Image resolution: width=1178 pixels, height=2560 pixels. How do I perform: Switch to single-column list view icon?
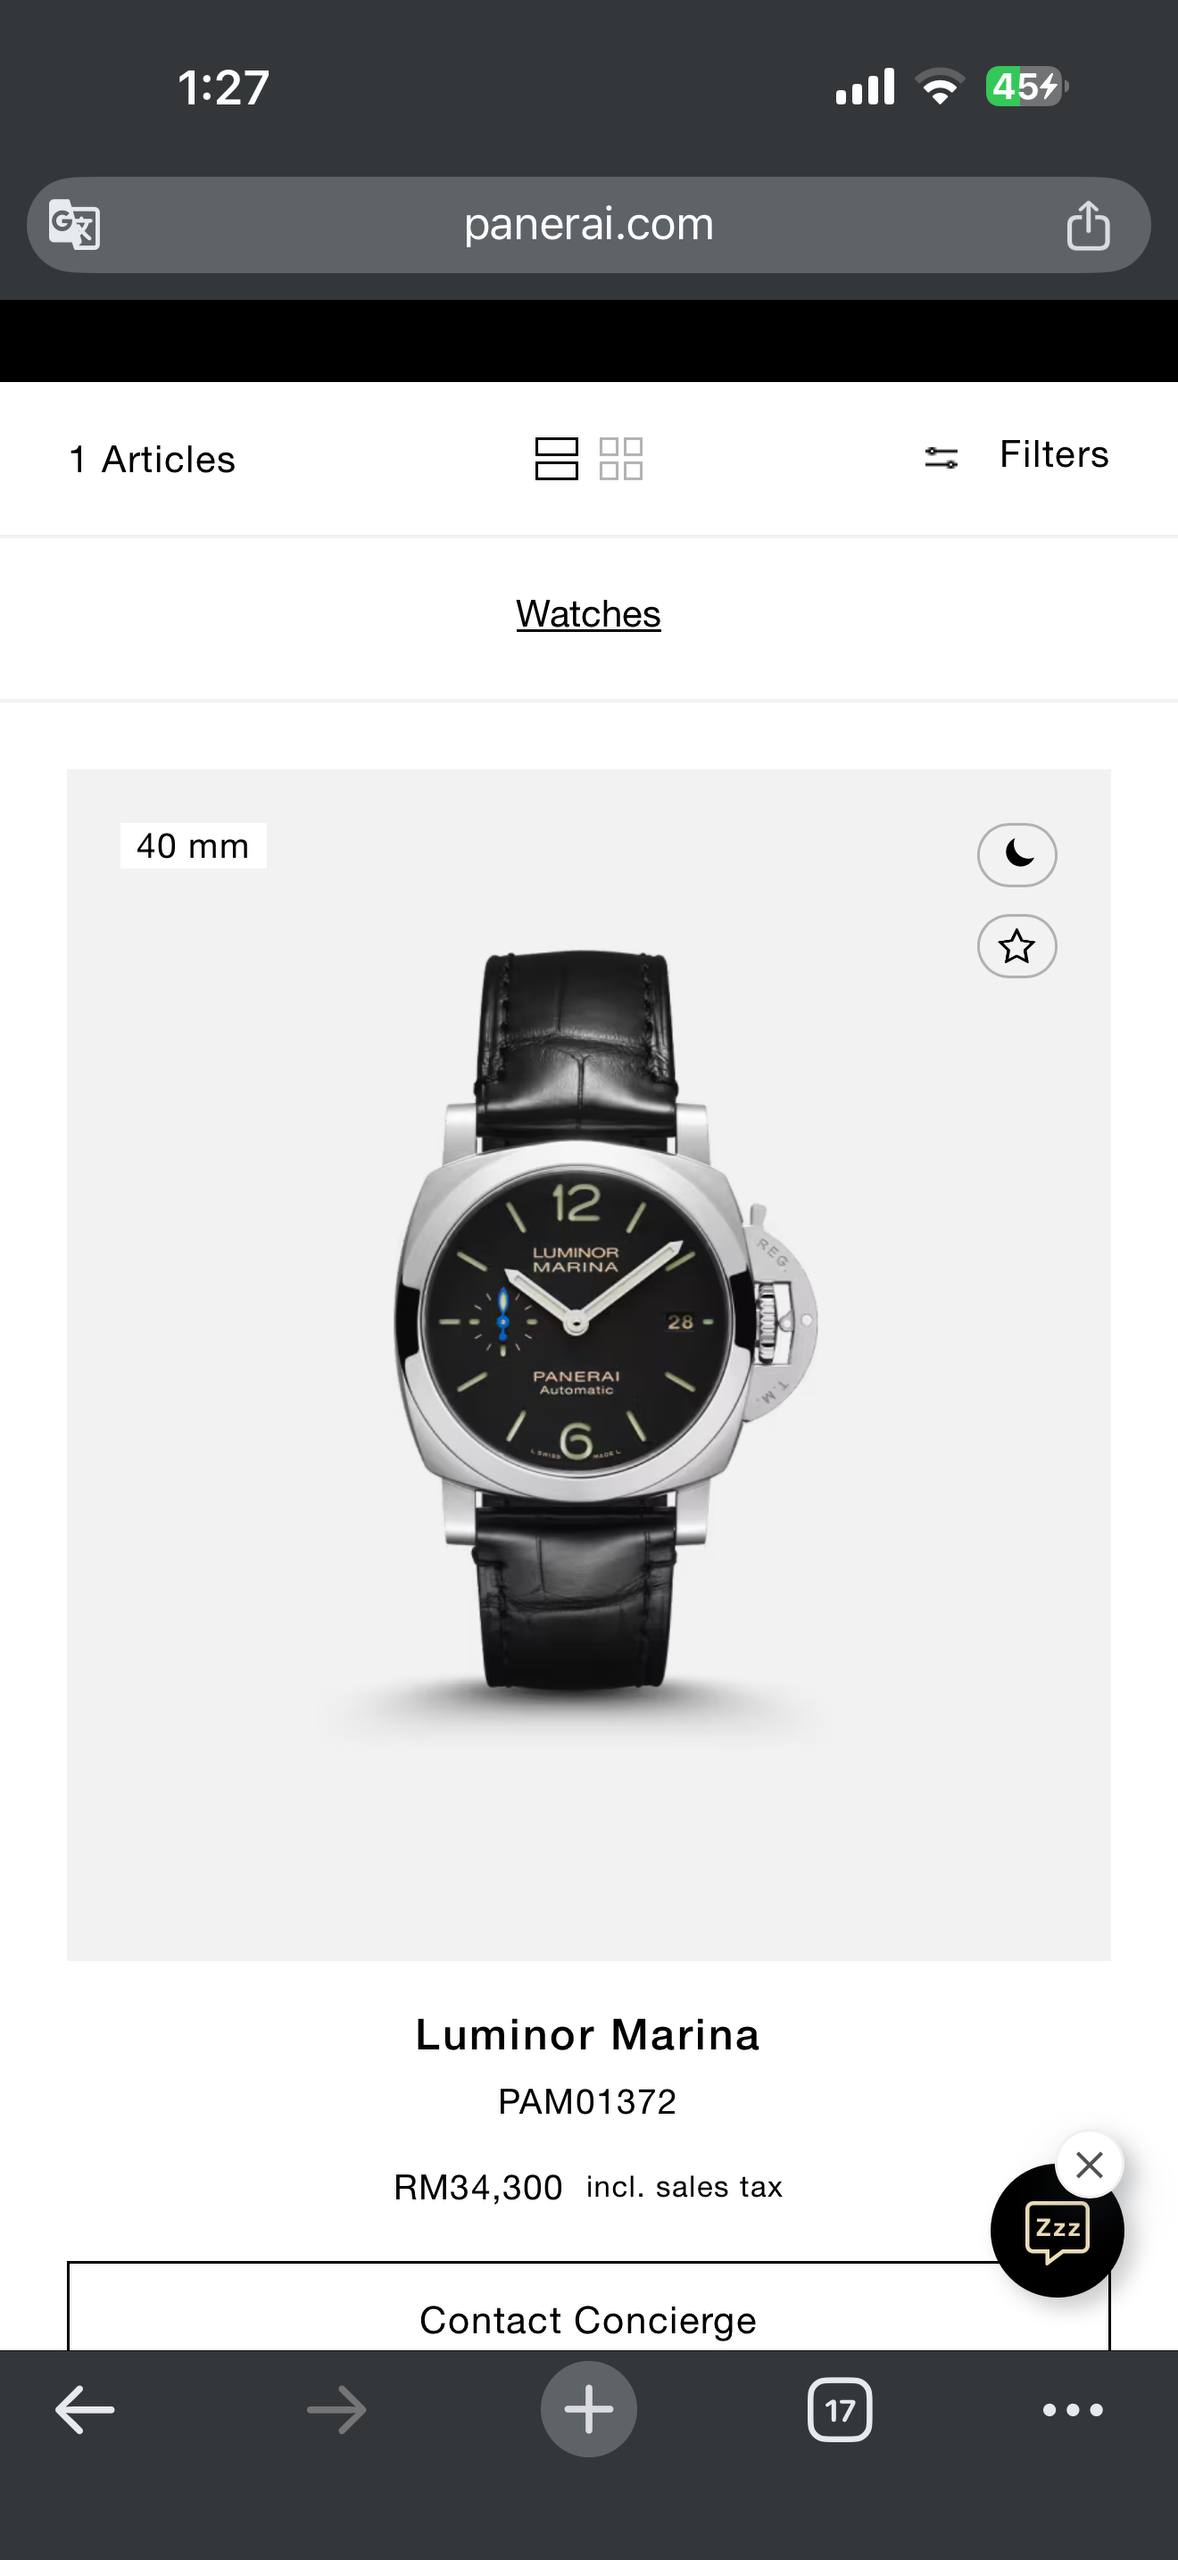coord(556,459)
